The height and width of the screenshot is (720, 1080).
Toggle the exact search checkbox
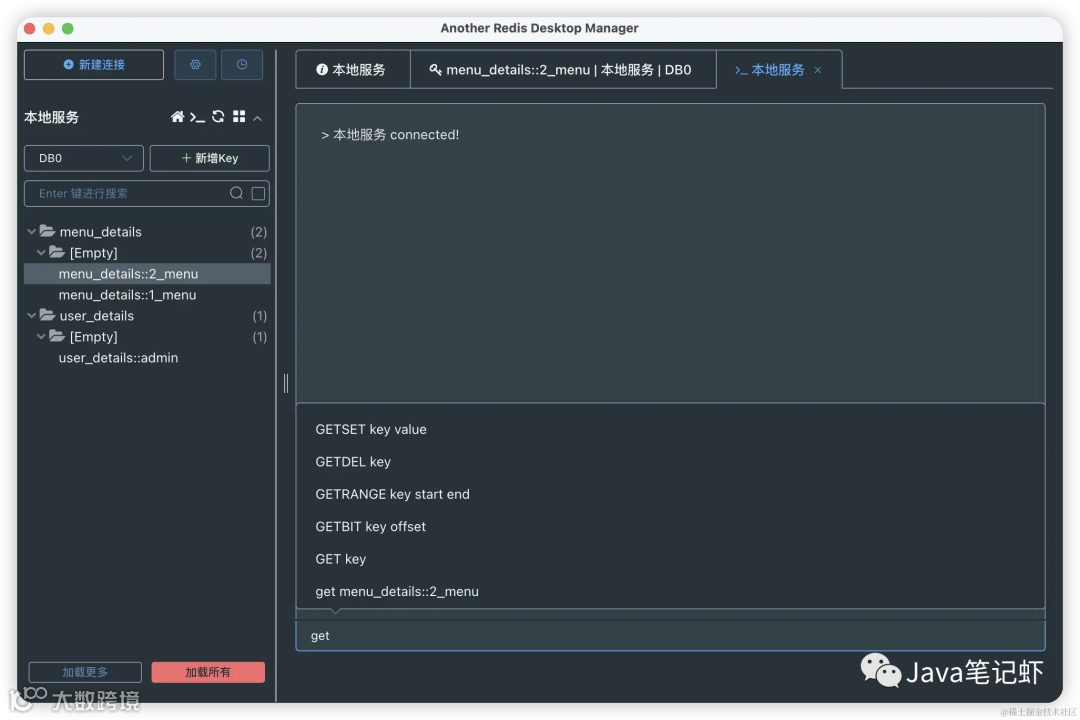coord(258,194)
